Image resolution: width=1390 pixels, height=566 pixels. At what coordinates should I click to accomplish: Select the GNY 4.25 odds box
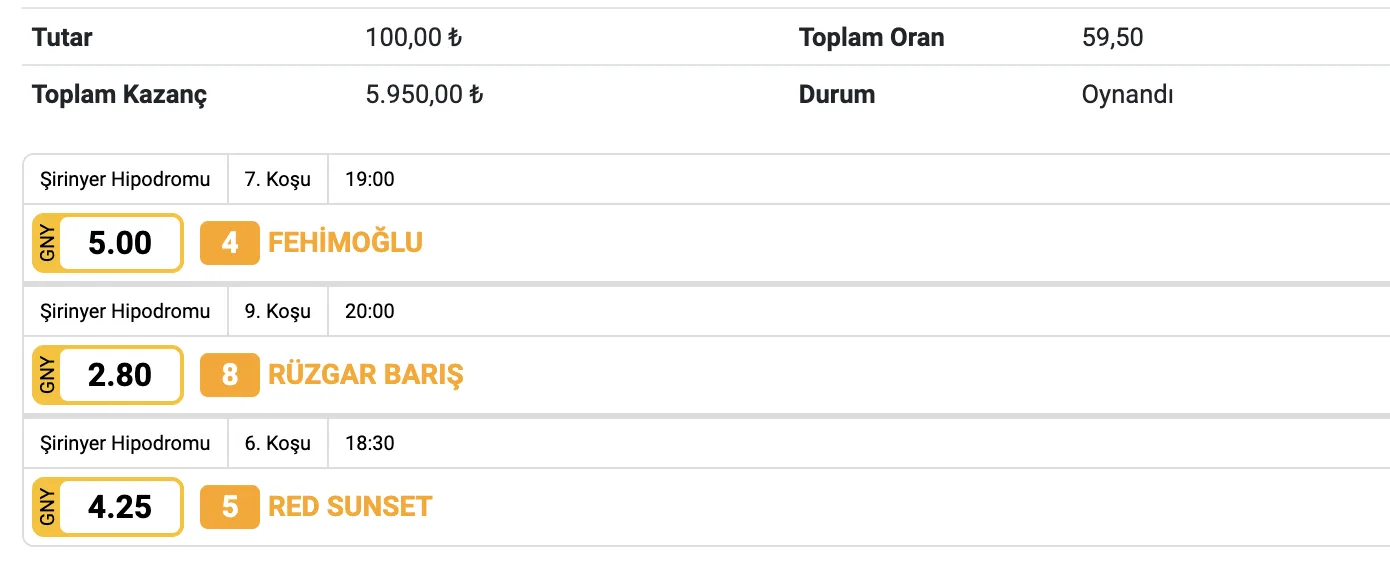coord(108,507)
